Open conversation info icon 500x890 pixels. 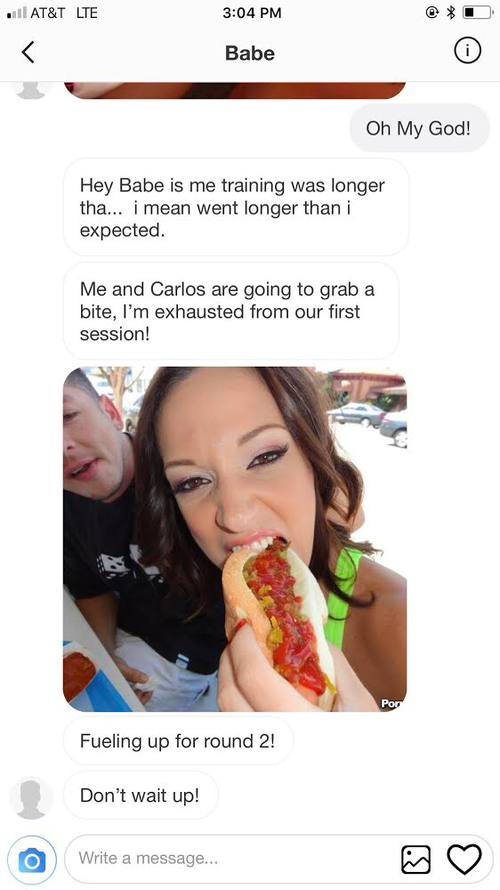pos(467,51)
